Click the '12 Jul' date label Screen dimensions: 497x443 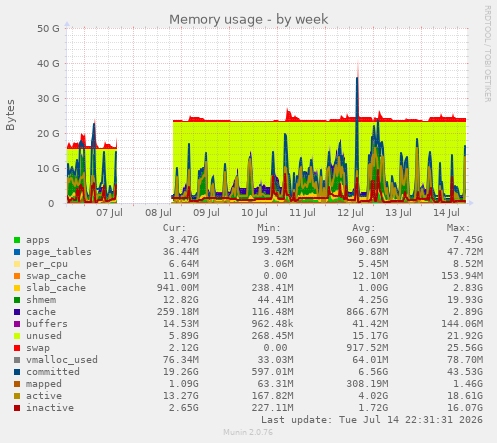click(x=350, y=213)
